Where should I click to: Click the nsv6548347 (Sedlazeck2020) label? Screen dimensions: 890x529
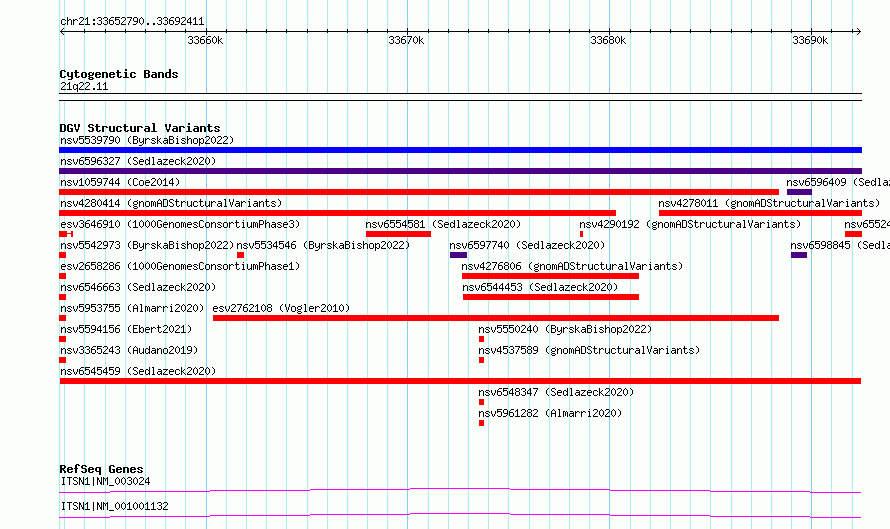click(x=556, y=392)
